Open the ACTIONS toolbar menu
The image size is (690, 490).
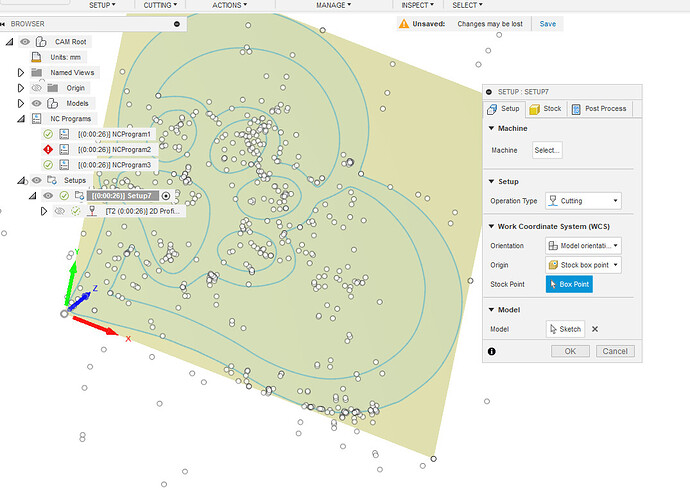[x=229, y=5]
